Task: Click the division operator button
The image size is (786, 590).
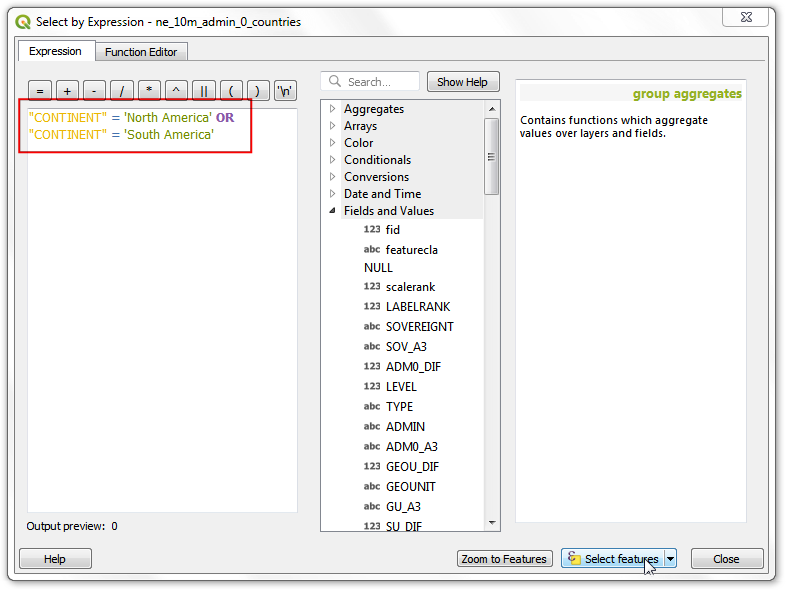Action: pyautogui.click(x=122, y=91)
